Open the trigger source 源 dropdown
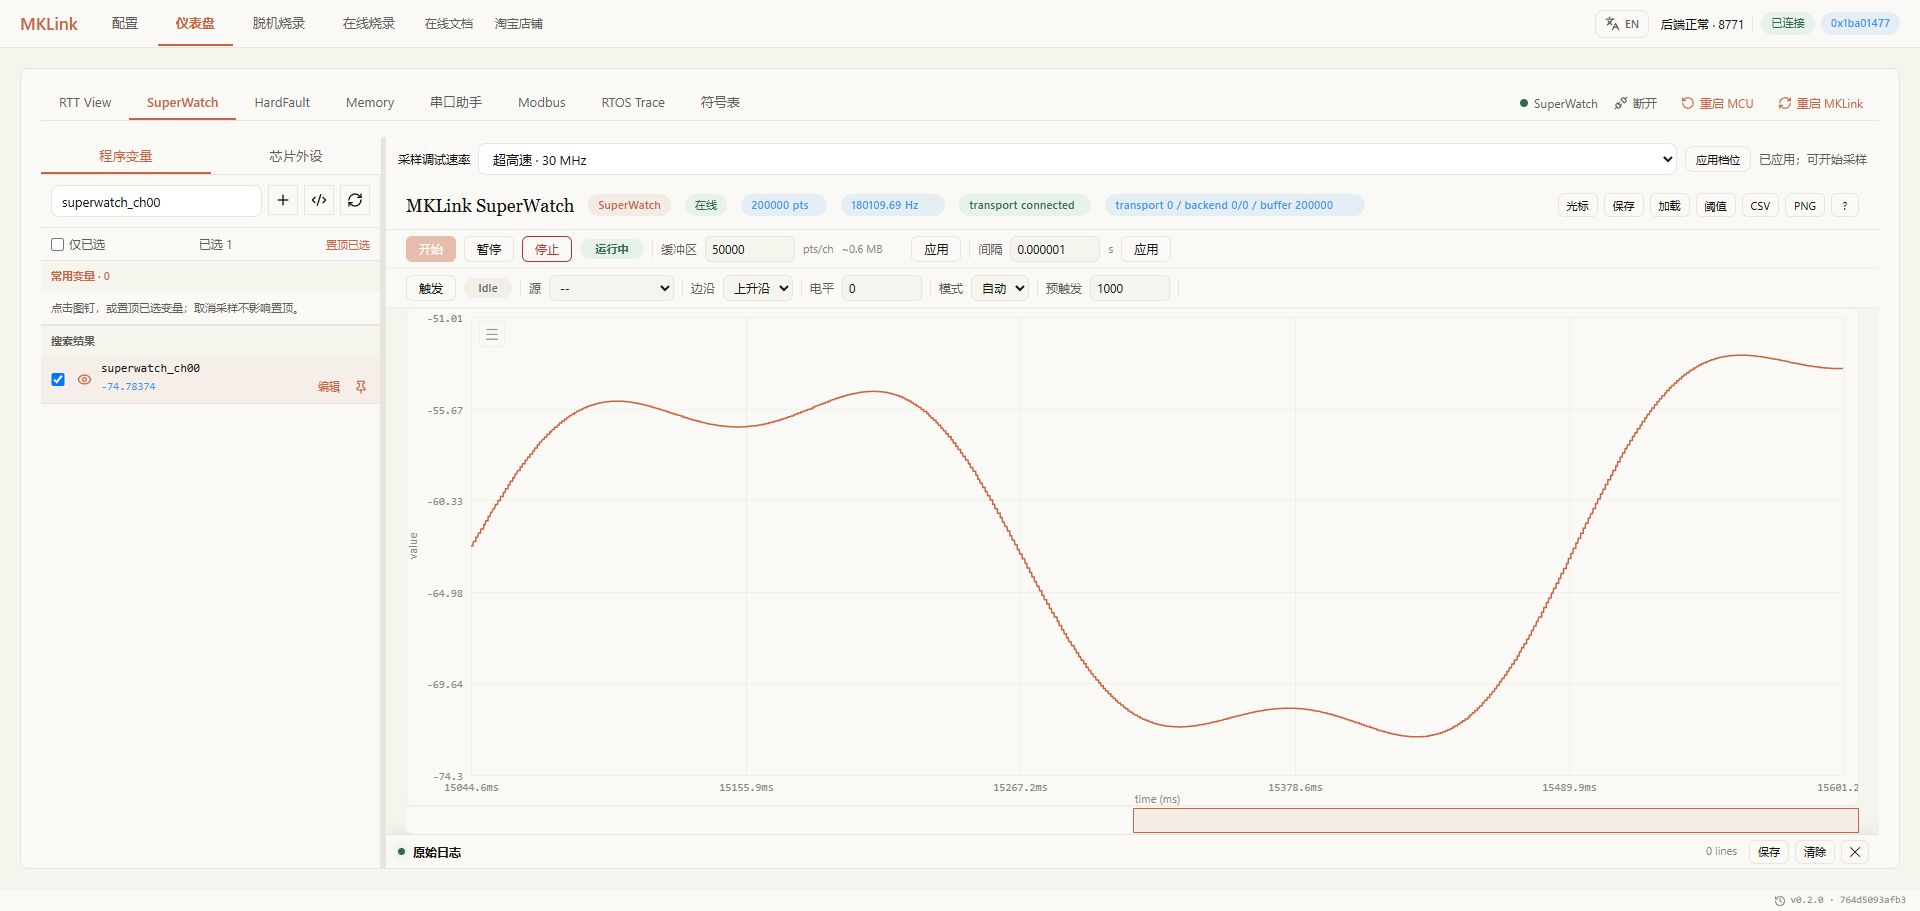Image resolution: width=1920 pixels, height=911 pixels. pyautogui.click(x=611, y=288)
